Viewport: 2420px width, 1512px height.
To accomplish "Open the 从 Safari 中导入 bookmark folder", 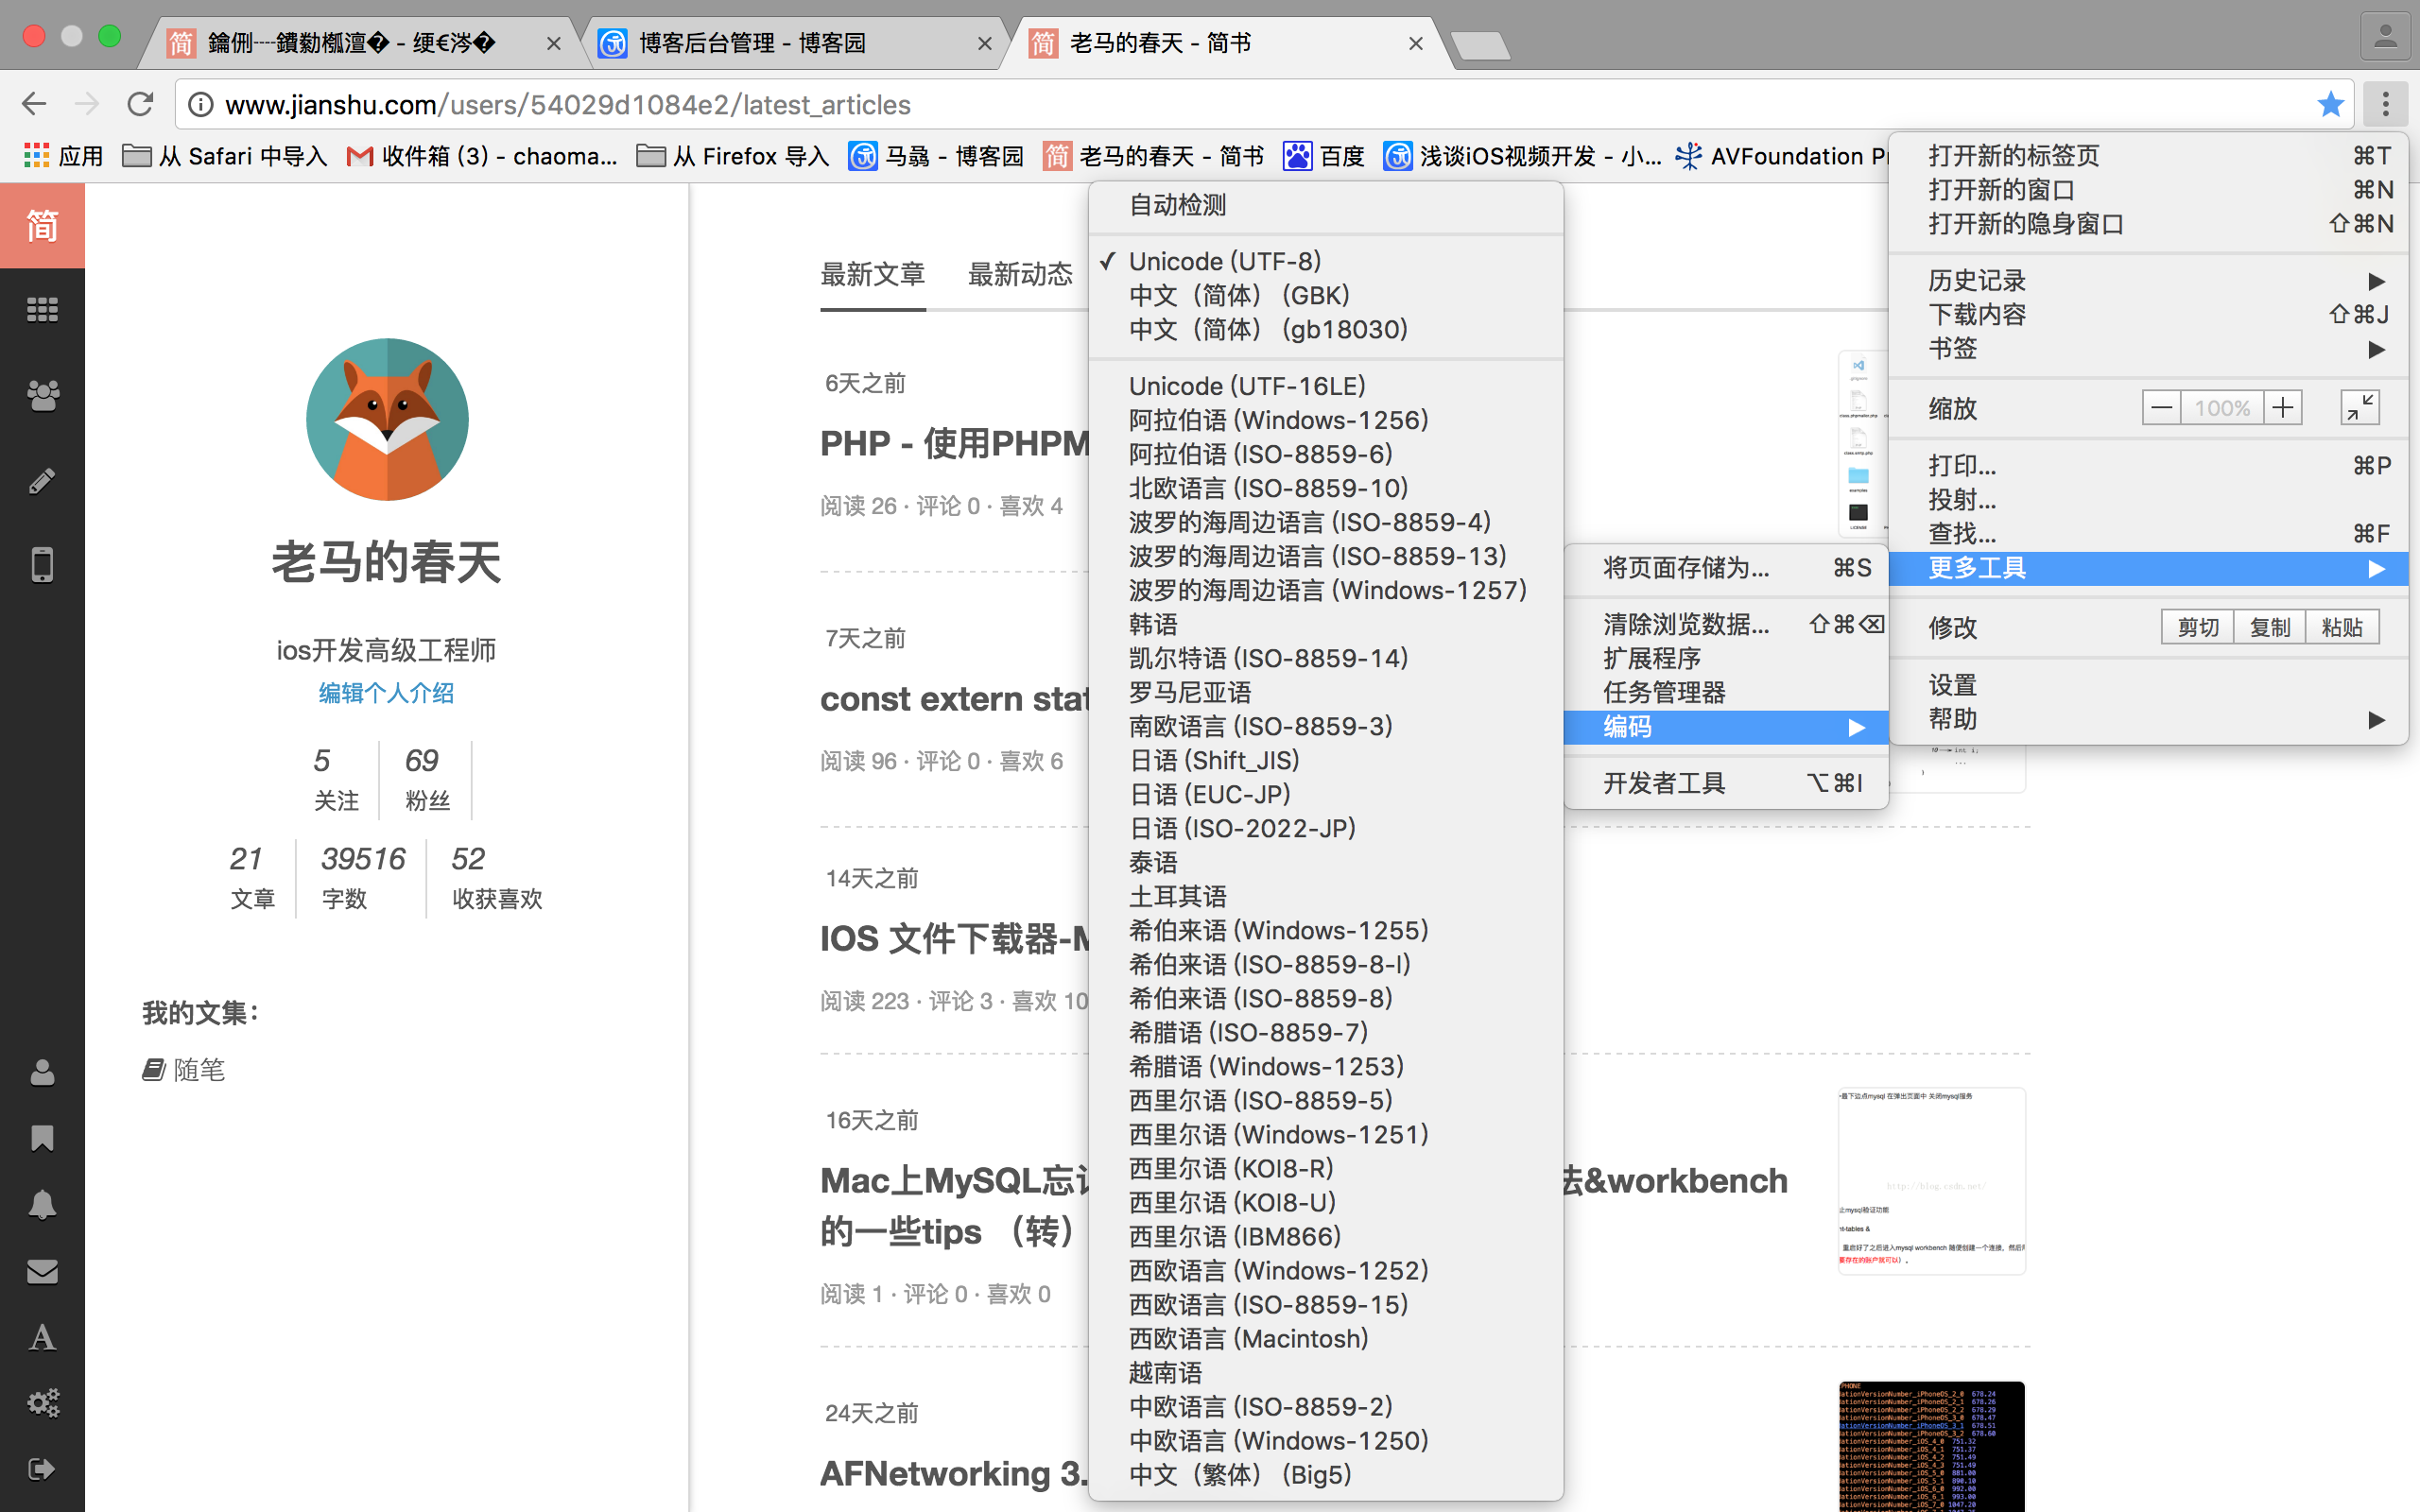I will pos(225,156).
